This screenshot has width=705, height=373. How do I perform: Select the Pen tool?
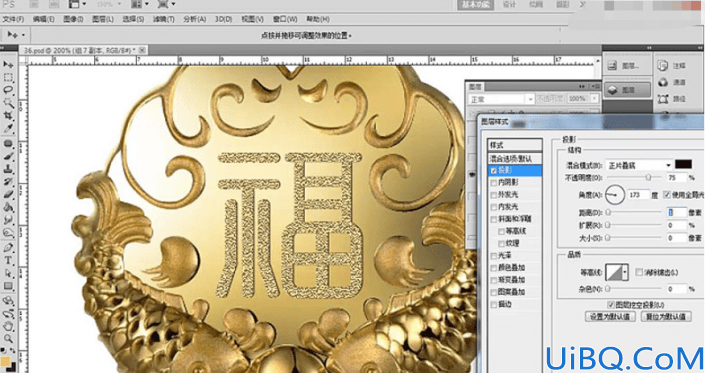click(8, 248)
